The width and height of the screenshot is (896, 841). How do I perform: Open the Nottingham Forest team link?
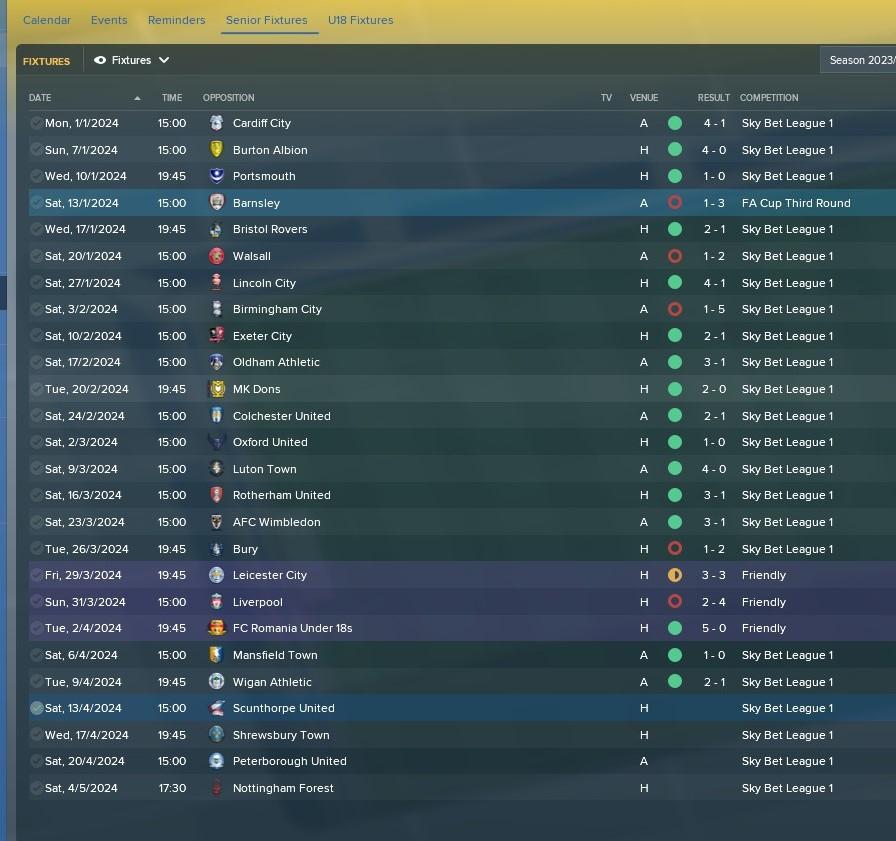pos(283,788)
